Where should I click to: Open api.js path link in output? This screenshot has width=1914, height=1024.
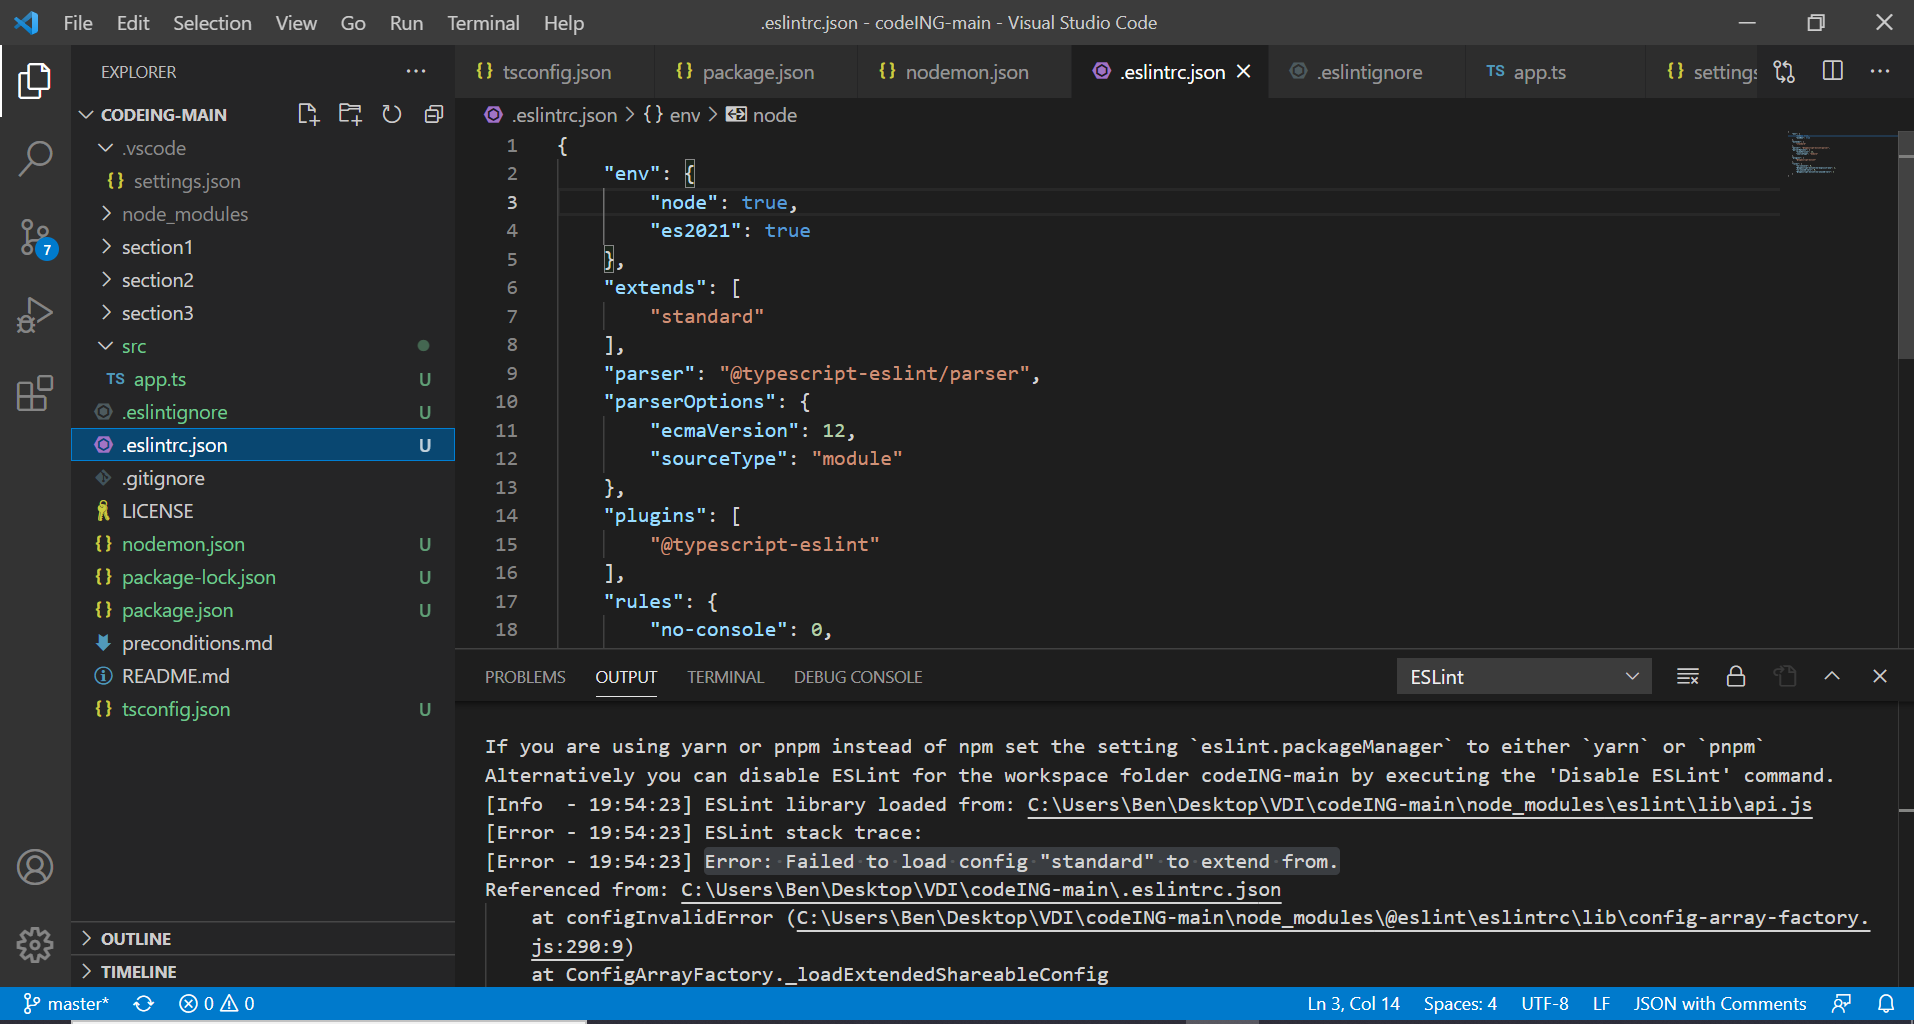click(1419, 804)
